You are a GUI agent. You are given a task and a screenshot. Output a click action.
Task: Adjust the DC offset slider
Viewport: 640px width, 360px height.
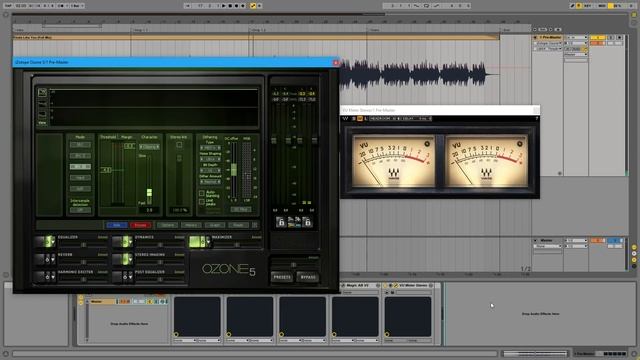pyautogui.click(x=234, y=170)
